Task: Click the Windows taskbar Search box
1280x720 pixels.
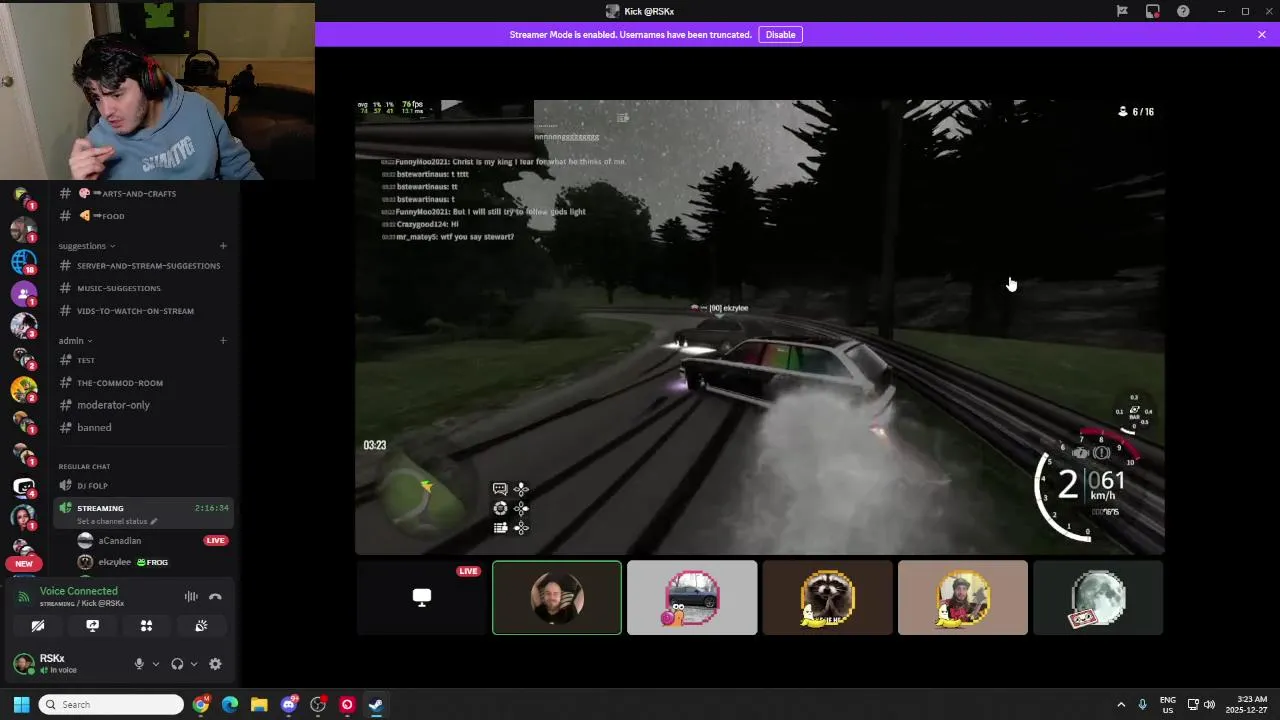Action: pyautogui.click(x=111, y=705)
